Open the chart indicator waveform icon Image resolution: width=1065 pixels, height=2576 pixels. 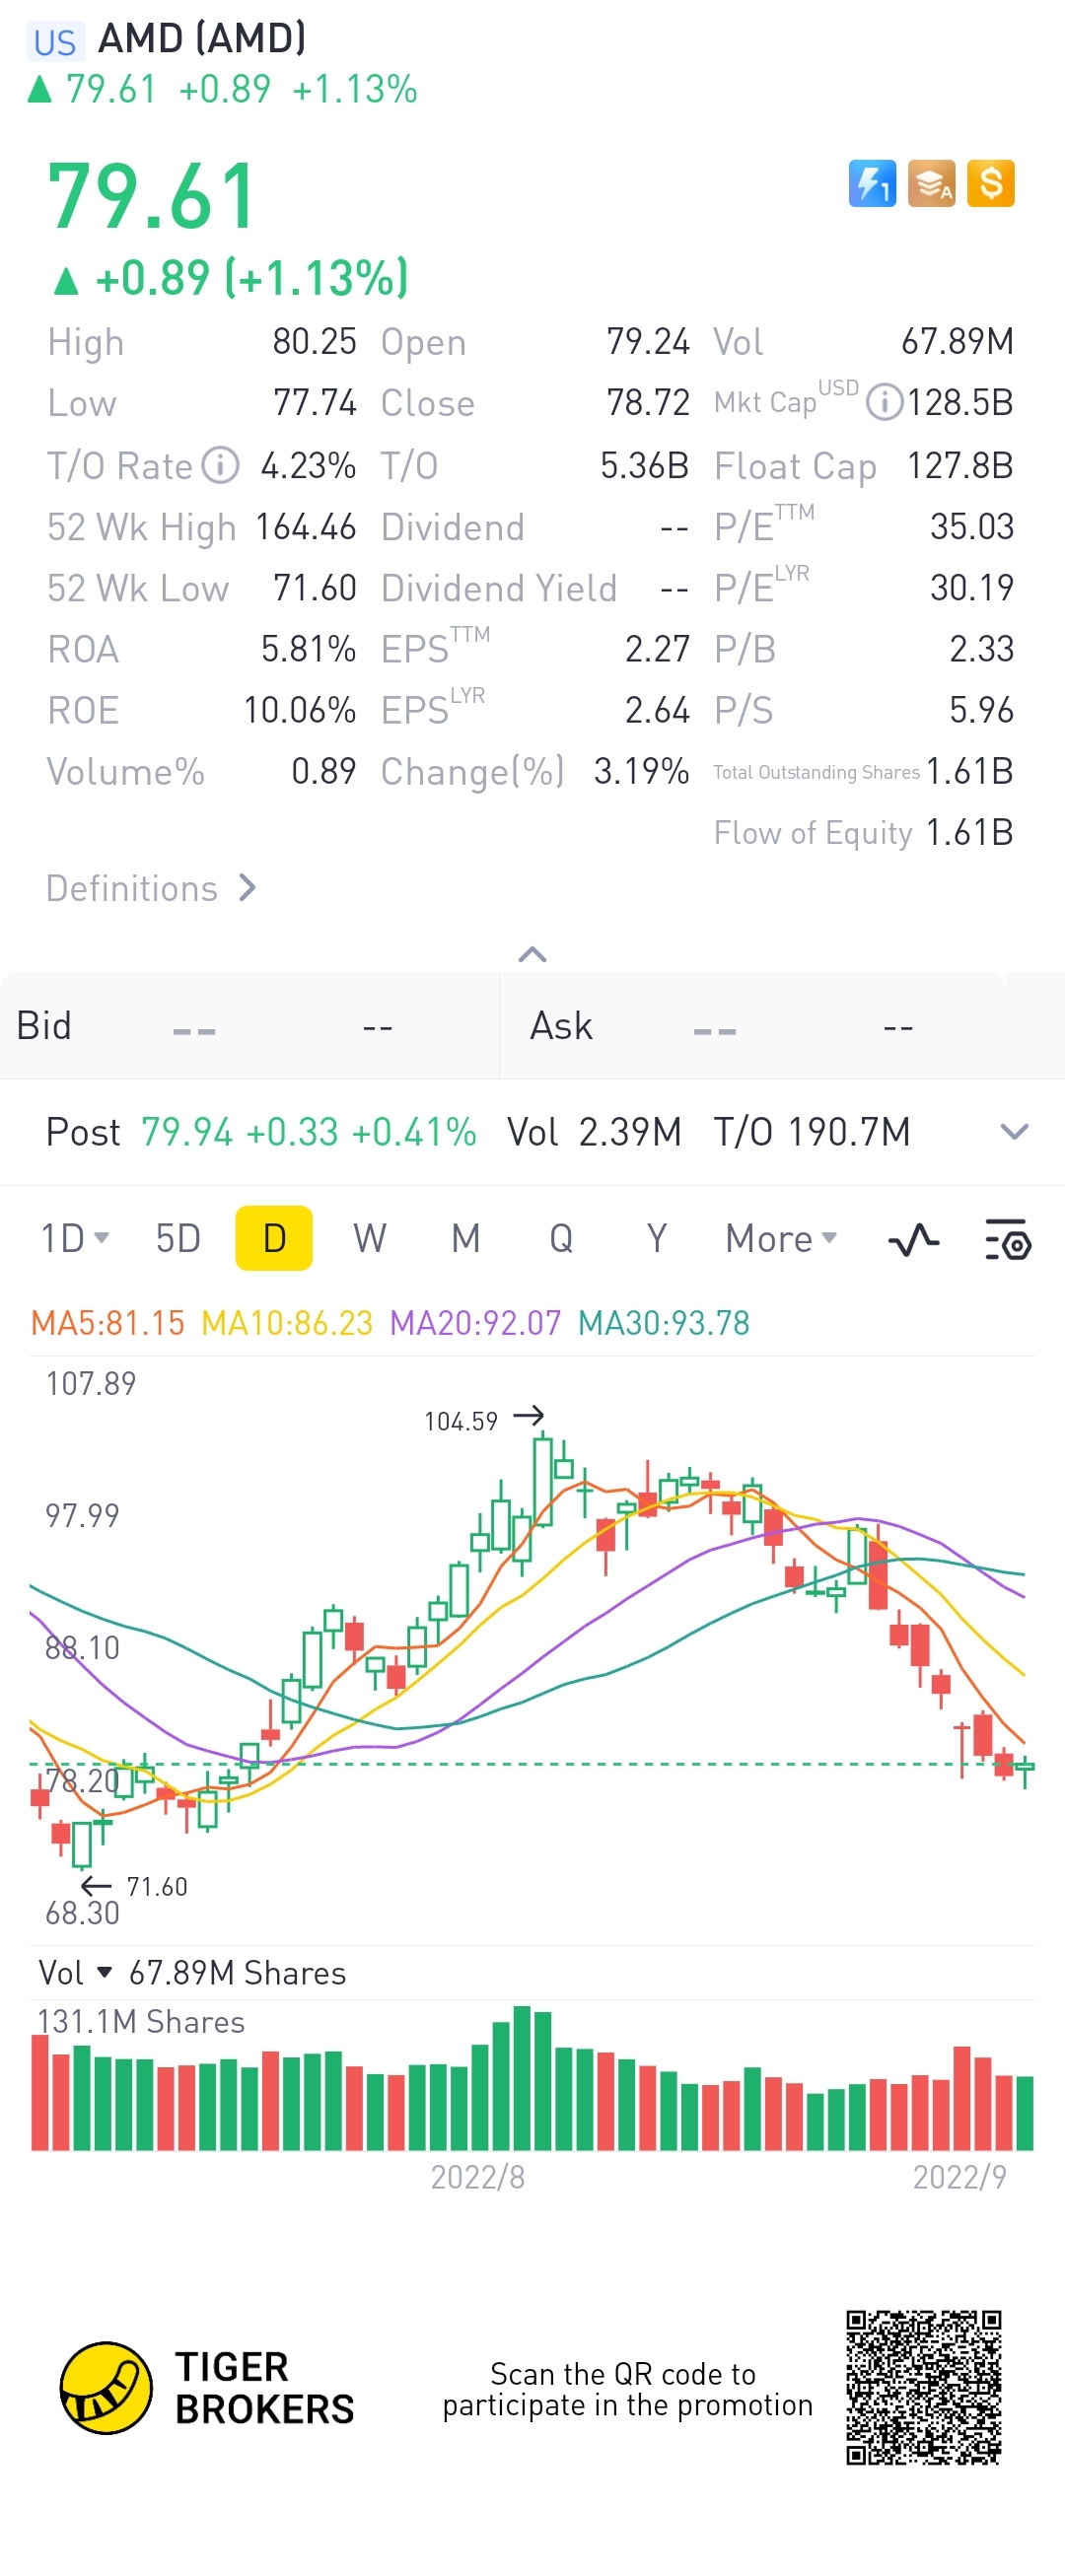pos(913,1240)
